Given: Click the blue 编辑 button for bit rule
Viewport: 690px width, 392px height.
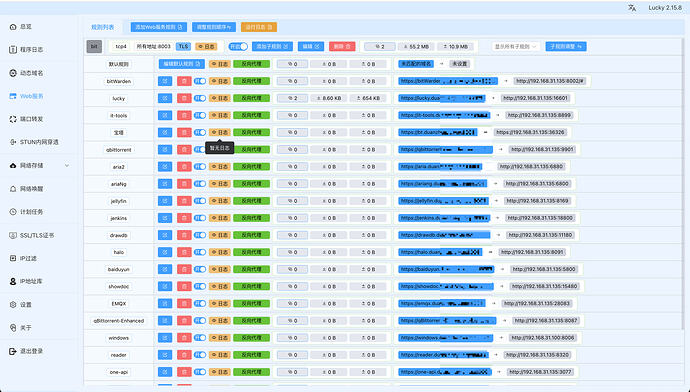Looking at the screenshot, I should [311, 46].
